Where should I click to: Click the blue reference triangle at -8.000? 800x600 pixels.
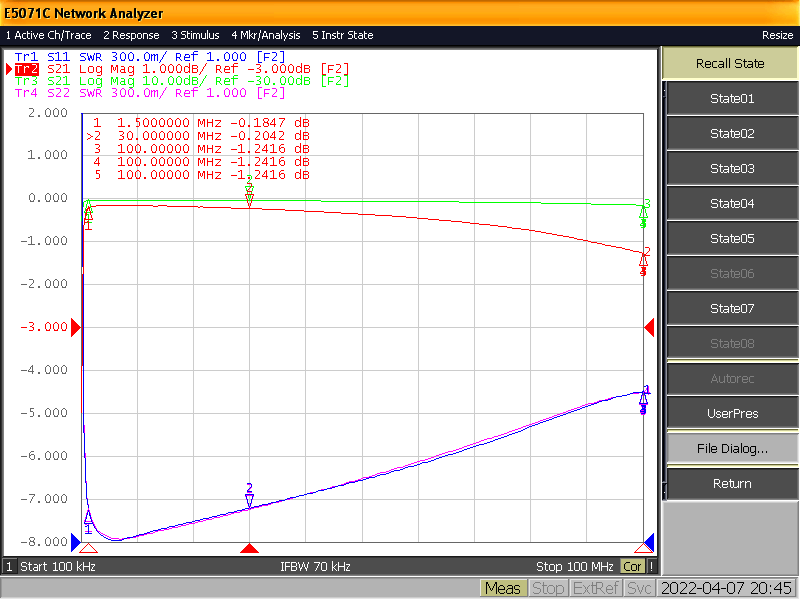(x=76, y=542)
